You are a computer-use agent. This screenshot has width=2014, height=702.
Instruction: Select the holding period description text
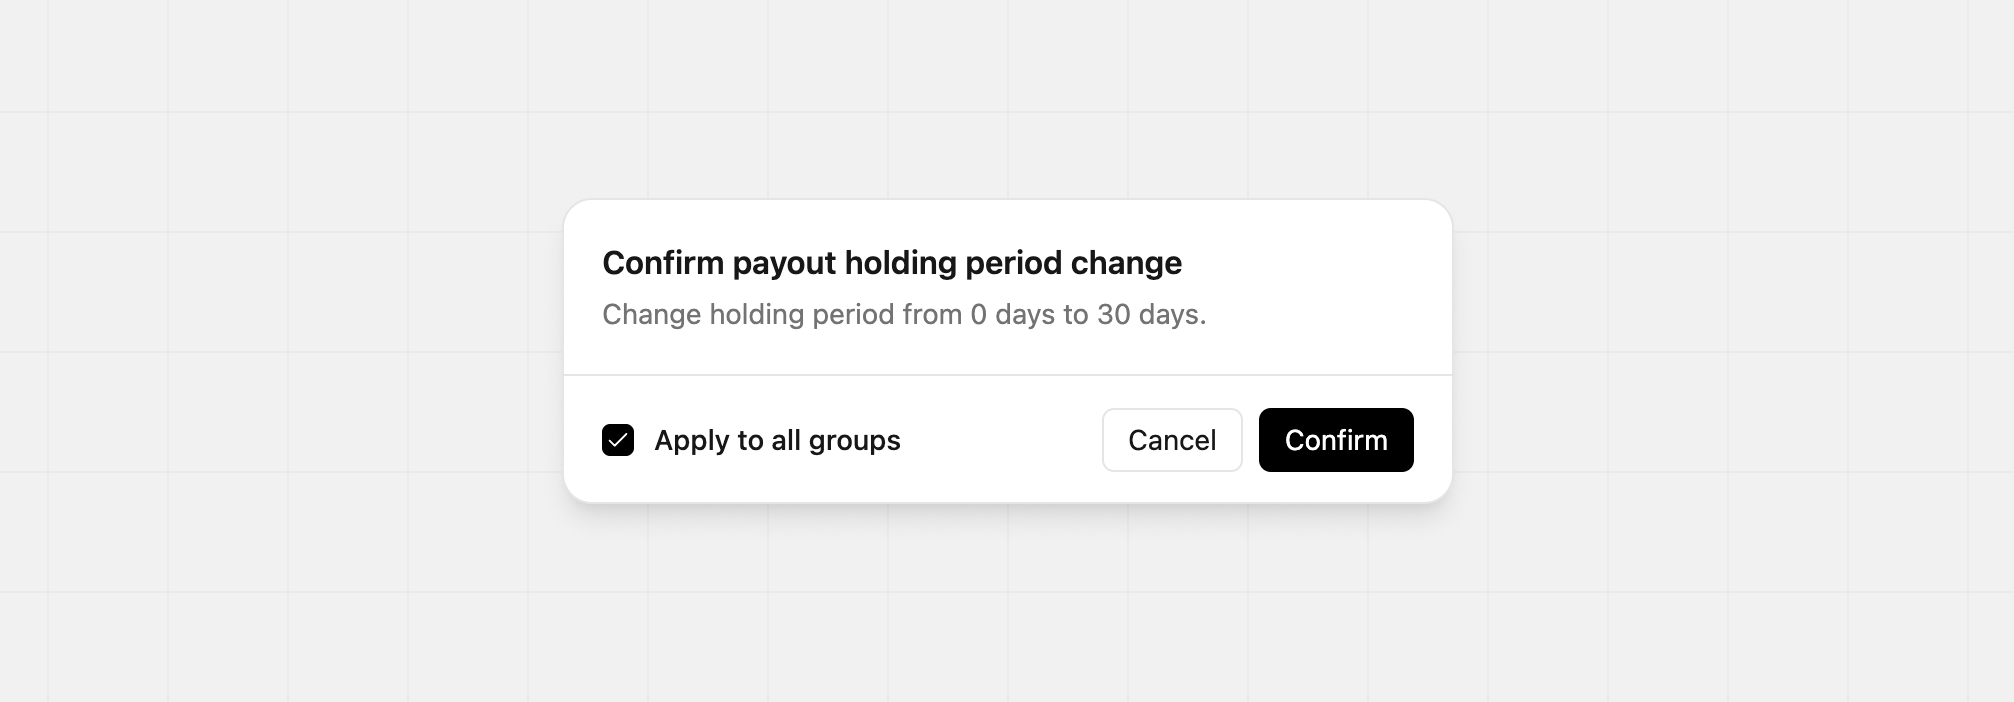coord(903,314)
